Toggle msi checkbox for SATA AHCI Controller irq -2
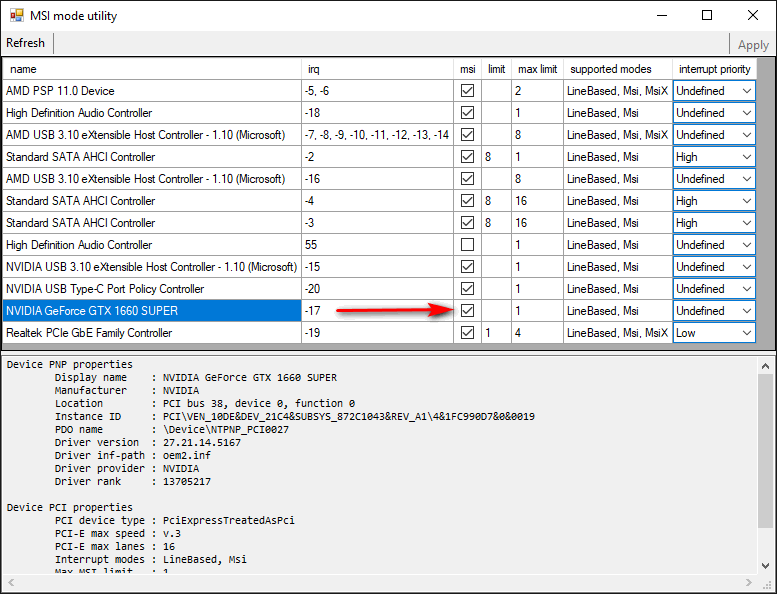The image size is (777, 594). click(x=467, y=157)
